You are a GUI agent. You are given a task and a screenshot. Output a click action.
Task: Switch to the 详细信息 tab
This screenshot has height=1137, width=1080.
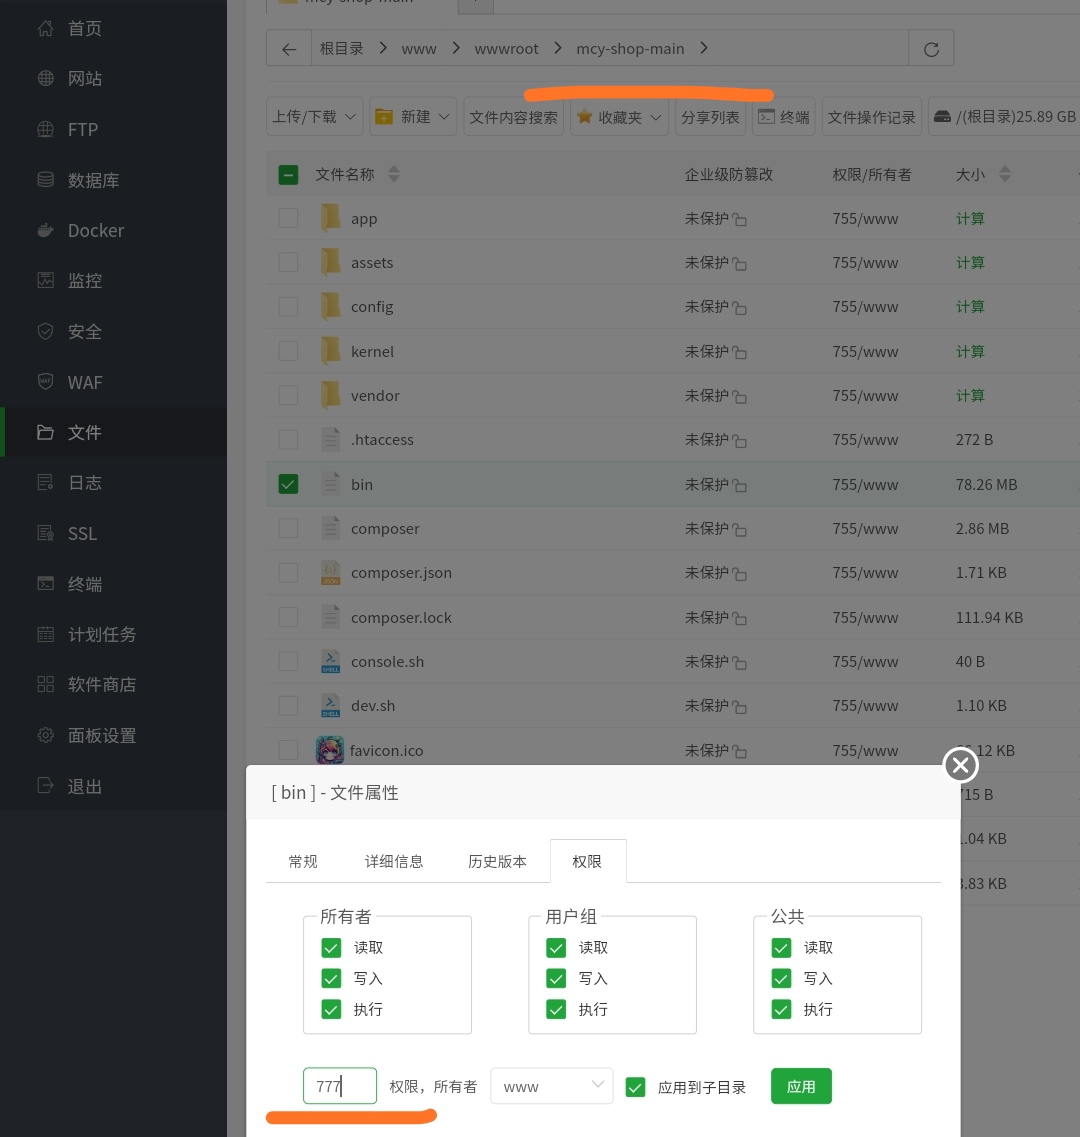[393, 860]
